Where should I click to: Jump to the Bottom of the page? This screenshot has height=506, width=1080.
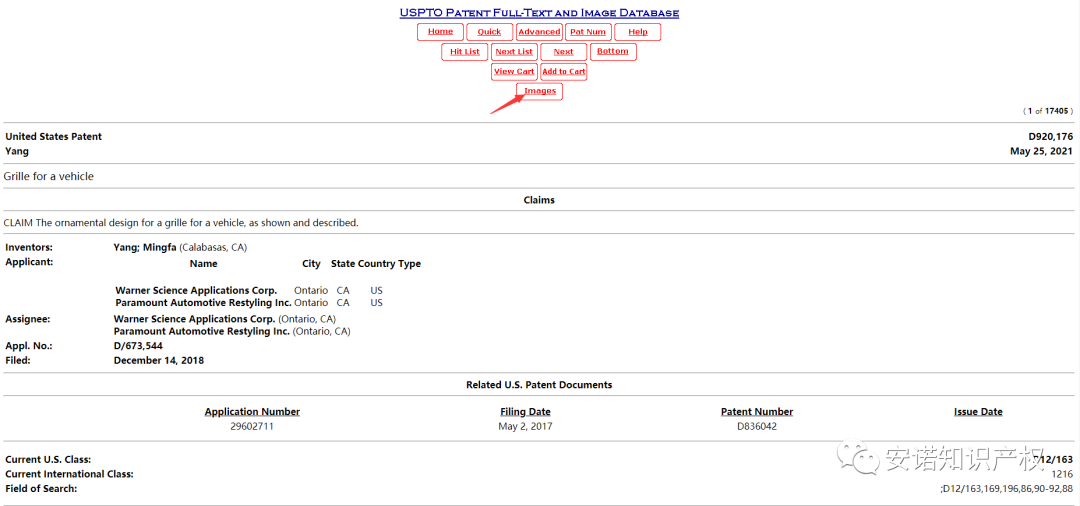[x=613, y=52]
